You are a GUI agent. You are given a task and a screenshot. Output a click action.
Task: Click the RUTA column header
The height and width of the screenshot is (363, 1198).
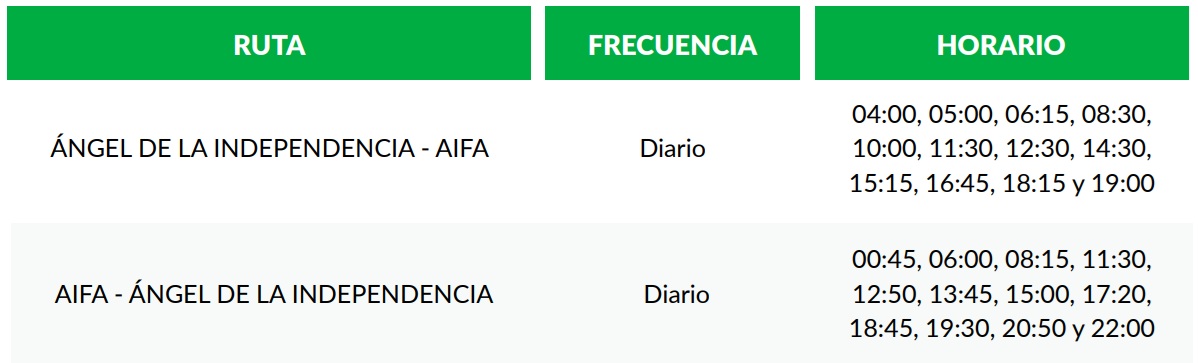click(269, 44)
